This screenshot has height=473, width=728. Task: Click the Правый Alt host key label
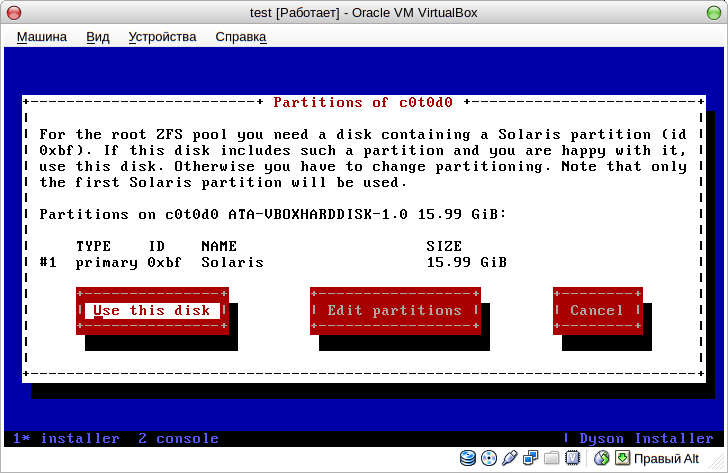click(x=666, y=459)
